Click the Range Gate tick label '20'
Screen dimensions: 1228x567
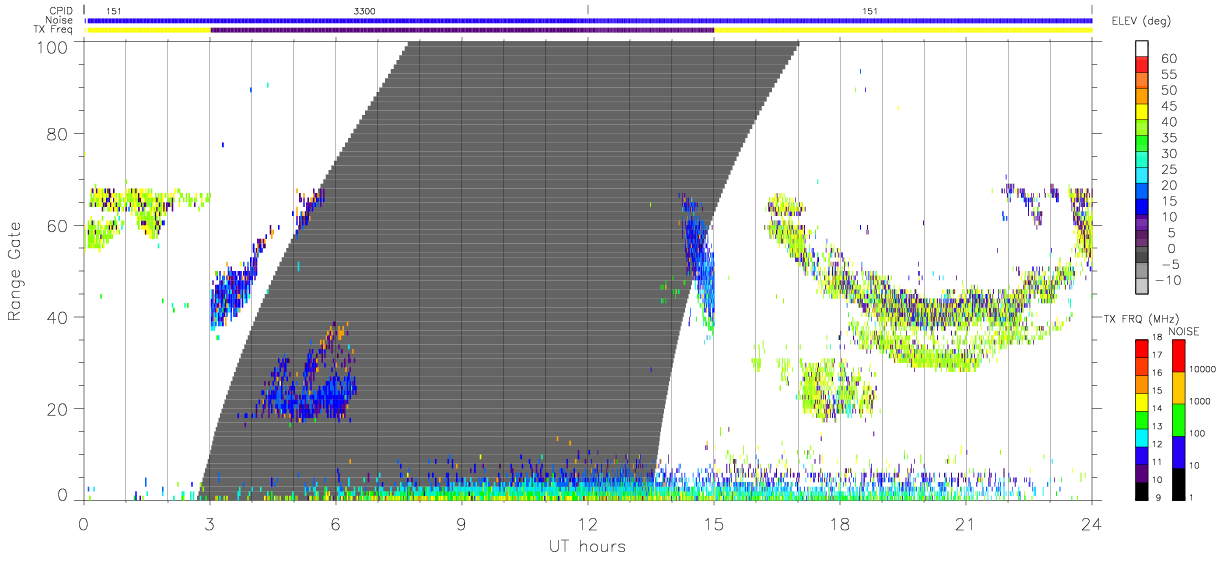(58, 409)
